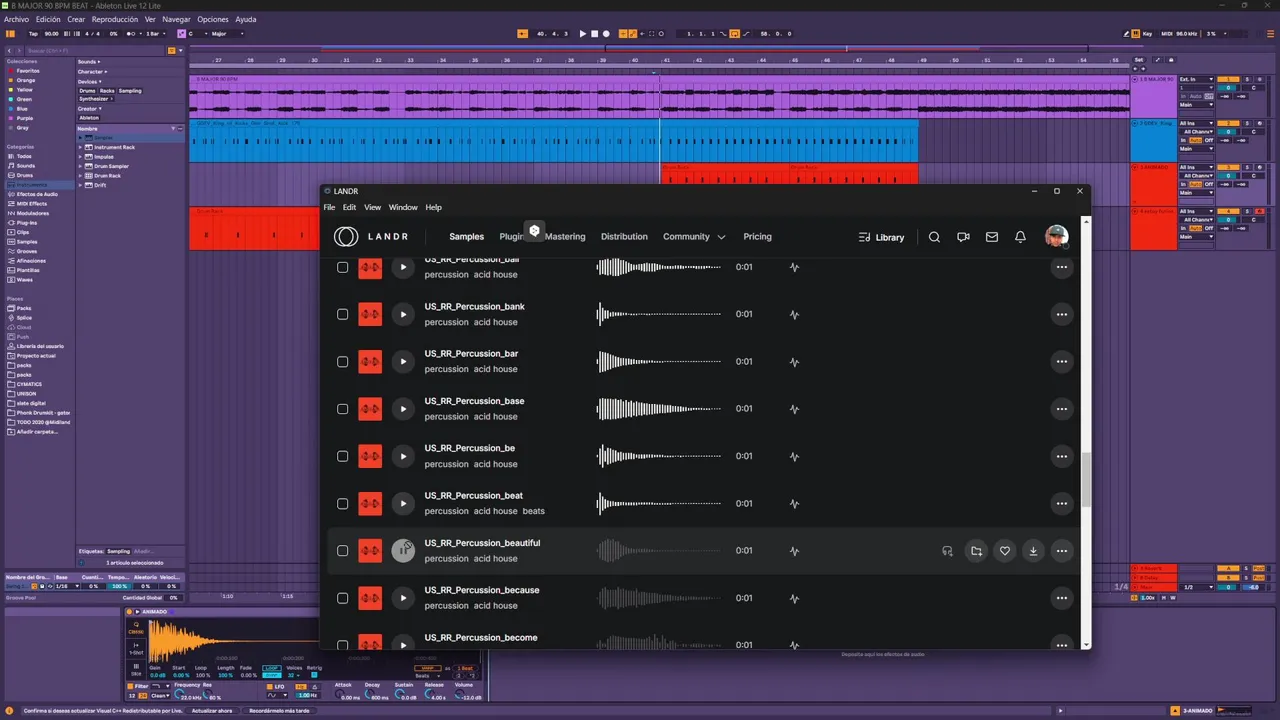Viewport: 1280px width, 720px height.
Task: Open more options for US_RR_Percussion_beautiful
Action: 1062,551
